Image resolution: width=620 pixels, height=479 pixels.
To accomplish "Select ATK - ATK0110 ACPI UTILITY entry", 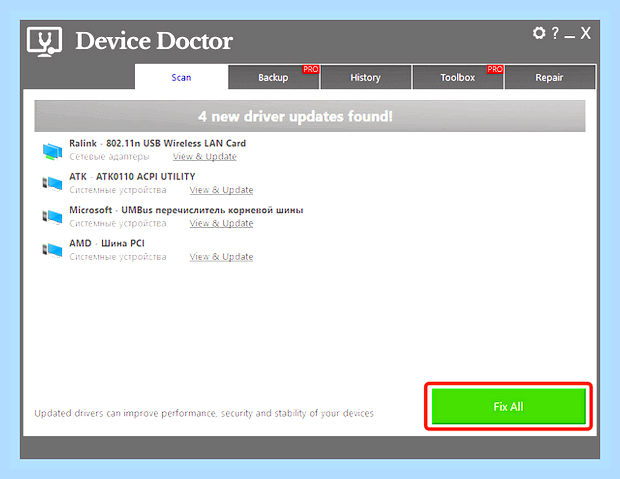I will pos(132,176).
